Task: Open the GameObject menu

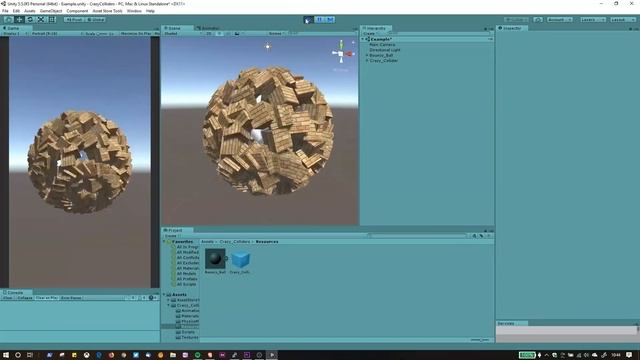Action: click(x=51, y=11)
